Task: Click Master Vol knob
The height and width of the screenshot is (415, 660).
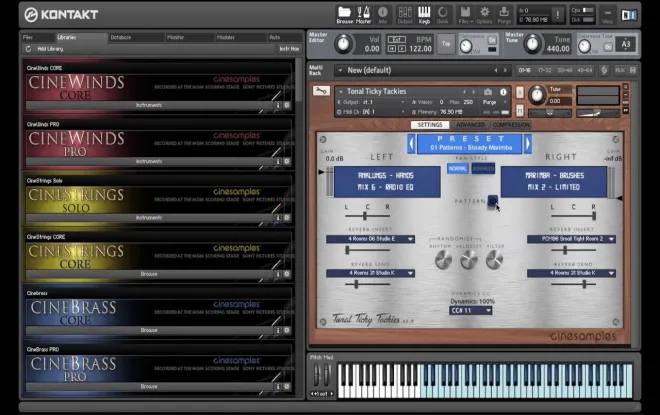Action: pyautogui.click(x=343, y=44)
